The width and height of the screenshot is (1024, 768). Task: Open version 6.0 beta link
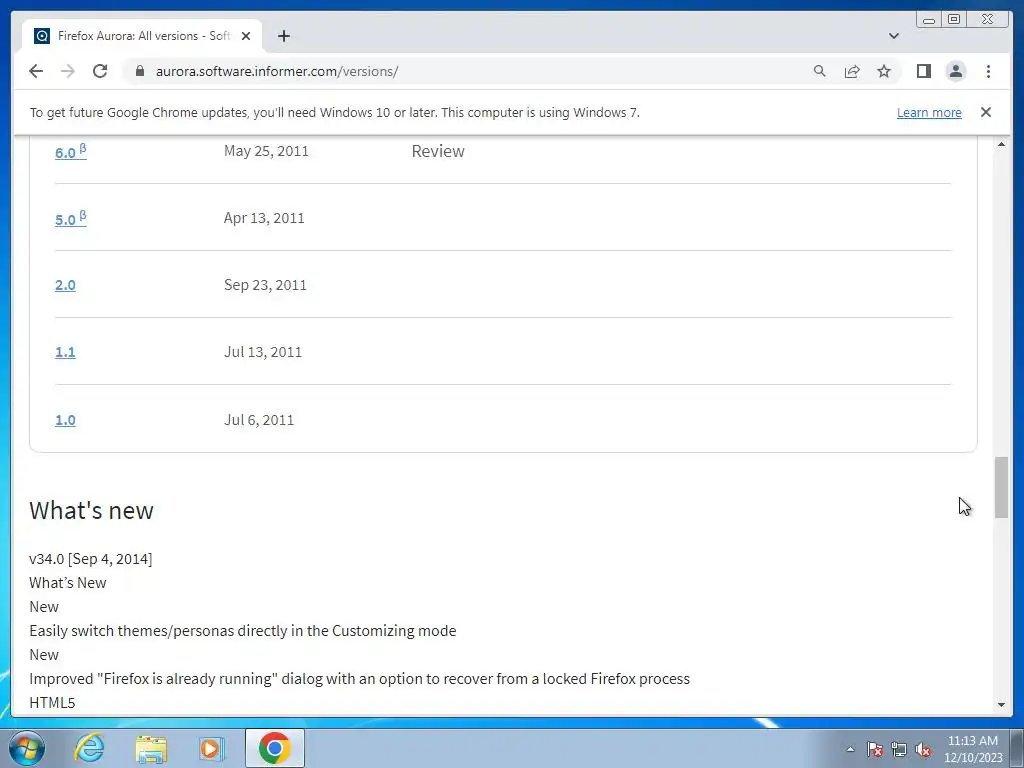(71, 152)
